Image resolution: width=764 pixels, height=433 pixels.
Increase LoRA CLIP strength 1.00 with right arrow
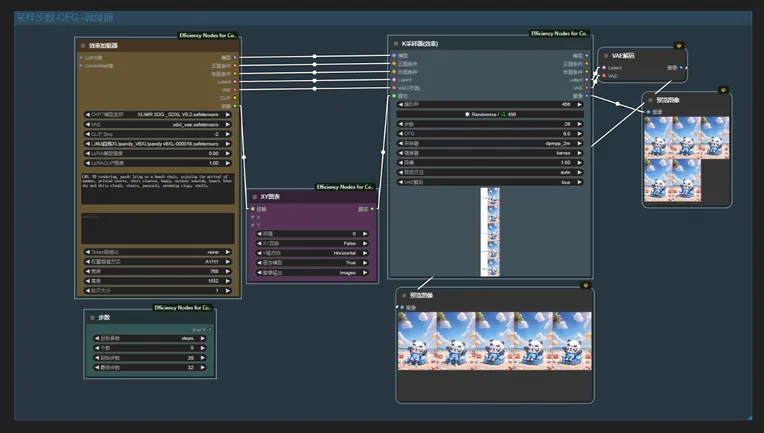click(228, 163)
